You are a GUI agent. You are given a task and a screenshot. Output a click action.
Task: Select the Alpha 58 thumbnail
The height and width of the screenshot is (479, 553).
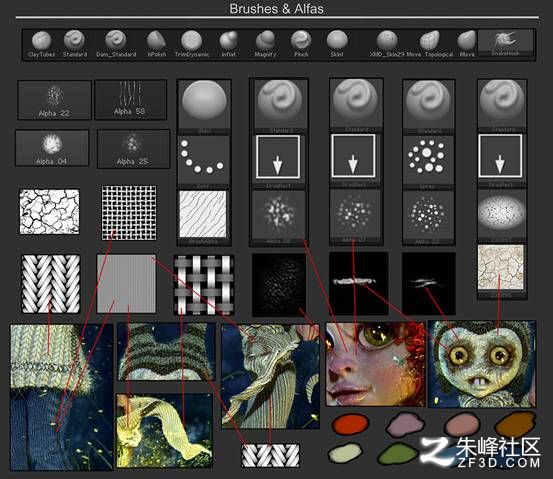point(130,100)
